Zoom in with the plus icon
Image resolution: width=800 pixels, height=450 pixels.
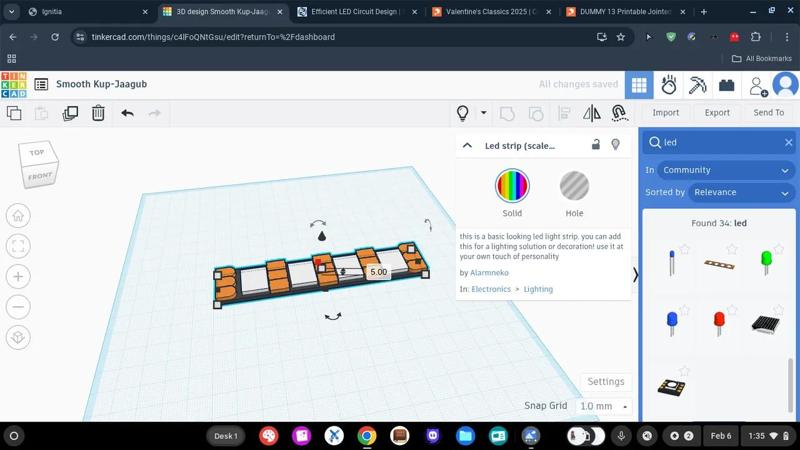tap(18, 277)
